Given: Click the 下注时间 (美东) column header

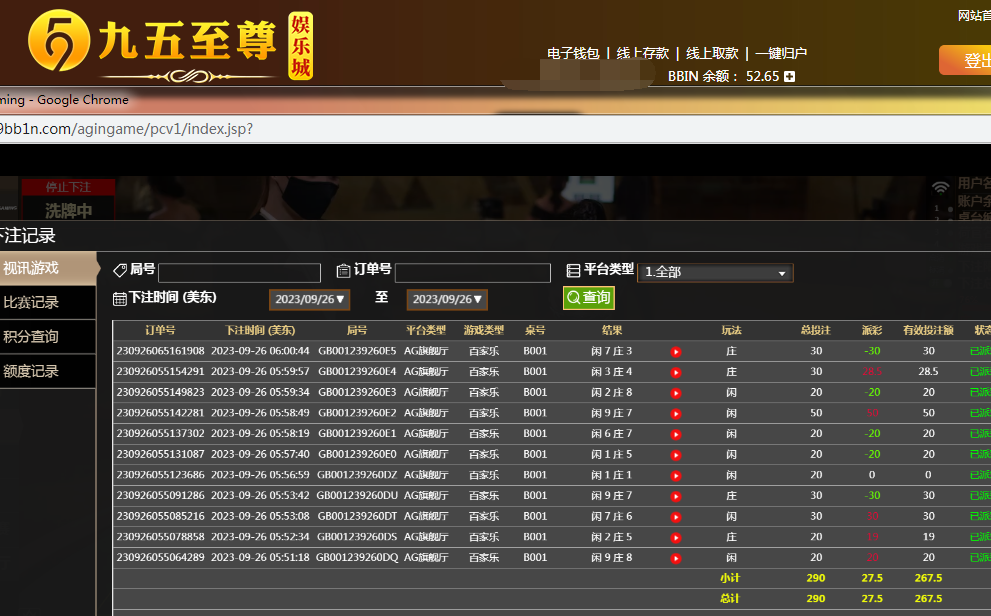Looking at the screenshot, I should point(260,330).
